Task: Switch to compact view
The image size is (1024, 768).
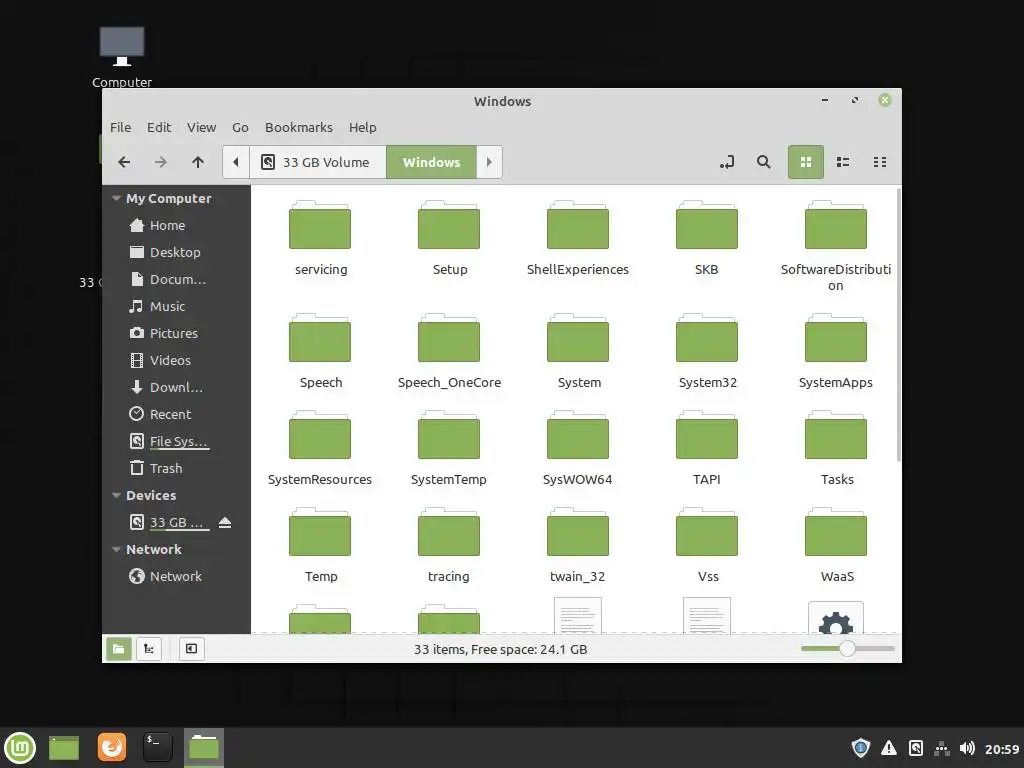Action: click(880, 162)
